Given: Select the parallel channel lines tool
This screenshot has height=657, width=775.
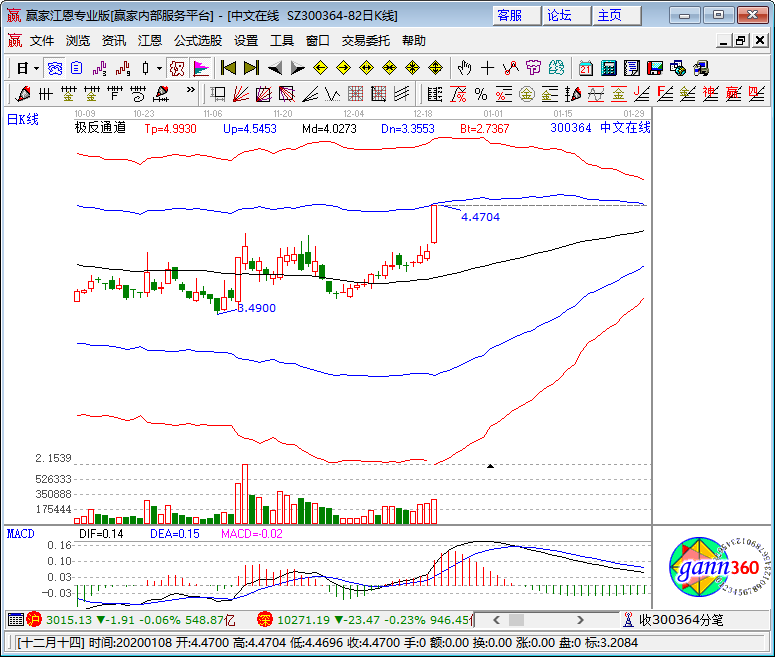Looking at the screenshot, I should coord(402,94).
